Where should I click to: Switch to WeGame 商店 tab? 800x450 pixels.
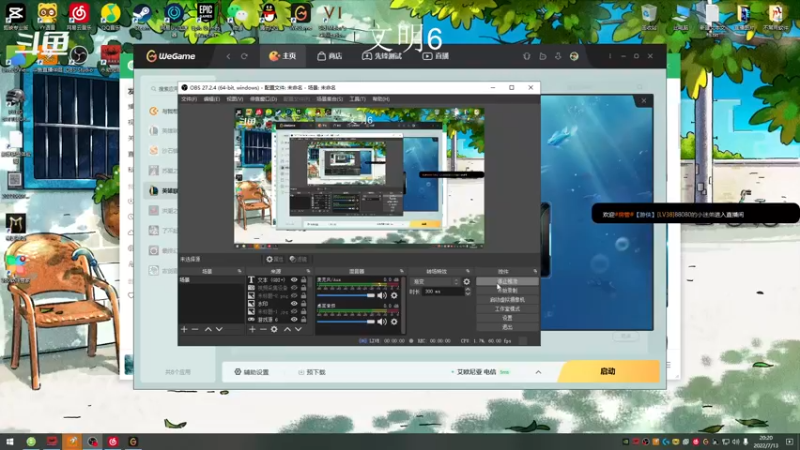330,56
